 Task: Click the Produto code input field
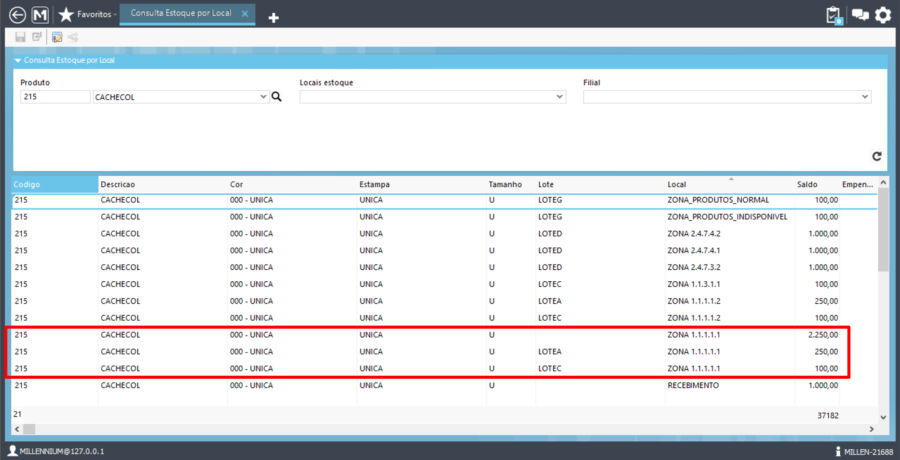pyautogui.click(x=55, y=97)
